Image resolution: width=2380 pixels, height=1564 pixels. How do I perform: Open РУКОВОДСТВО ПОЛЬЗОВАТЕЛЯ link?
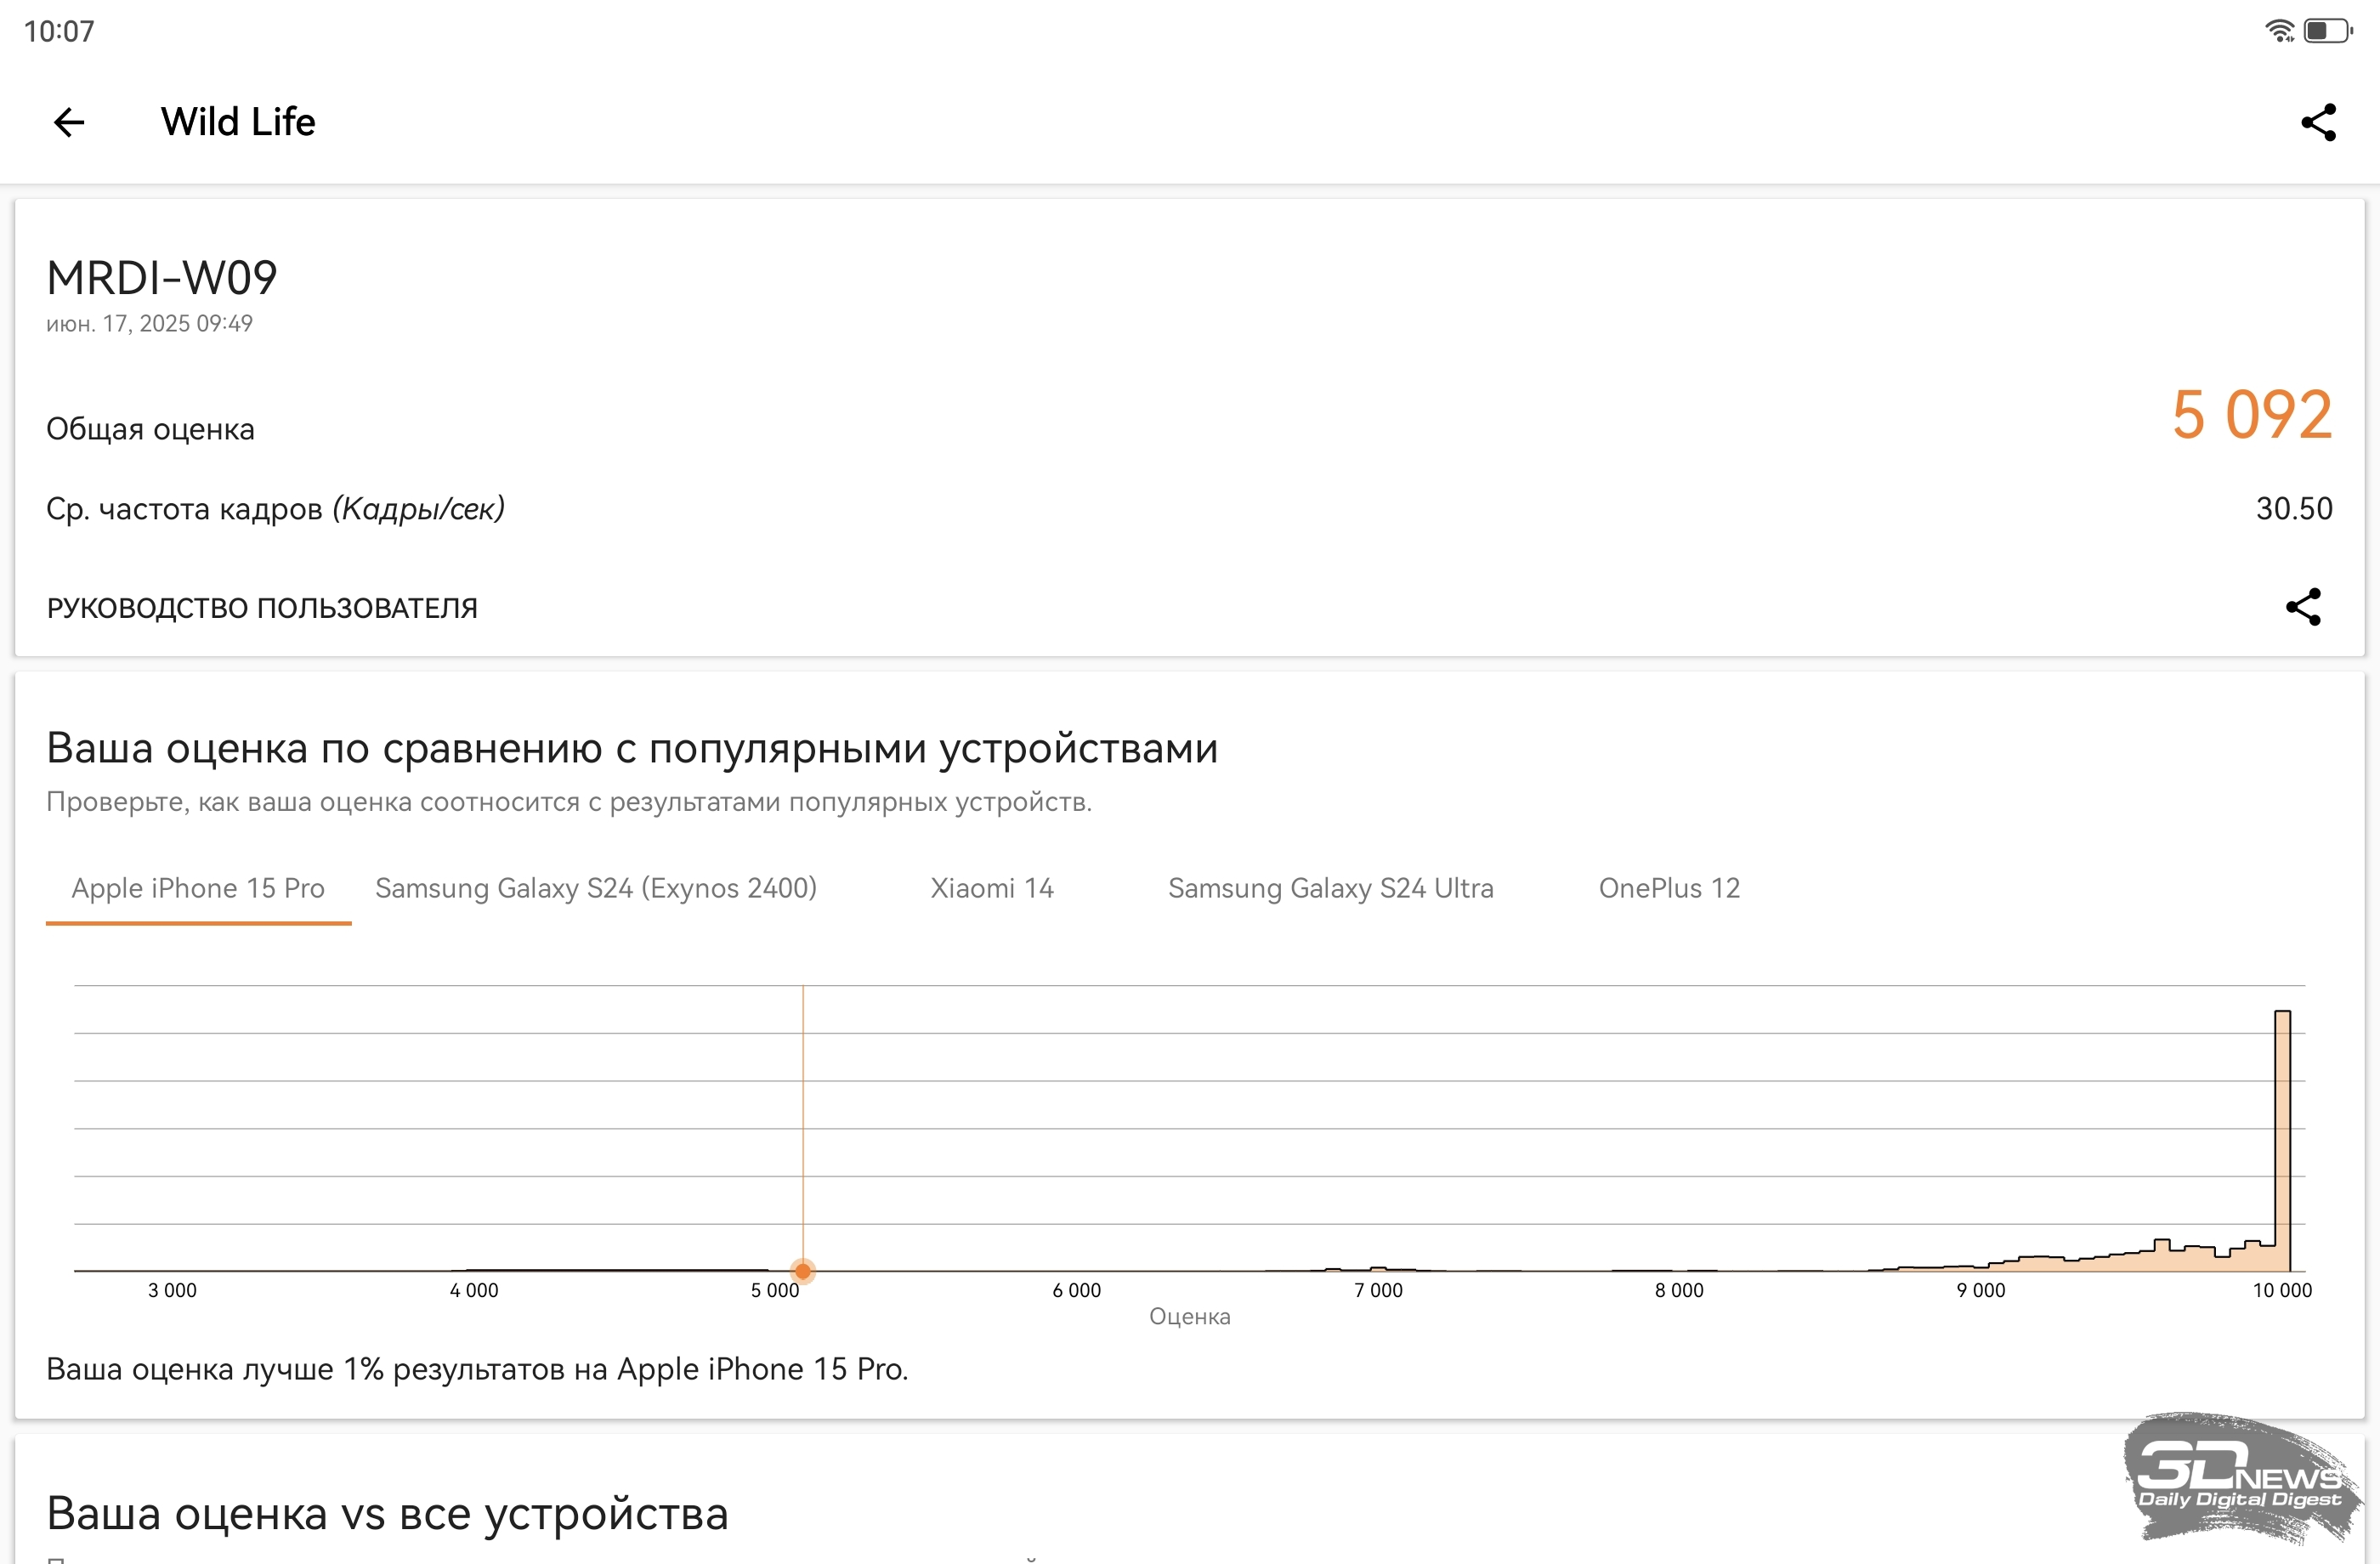coord(262,608)
